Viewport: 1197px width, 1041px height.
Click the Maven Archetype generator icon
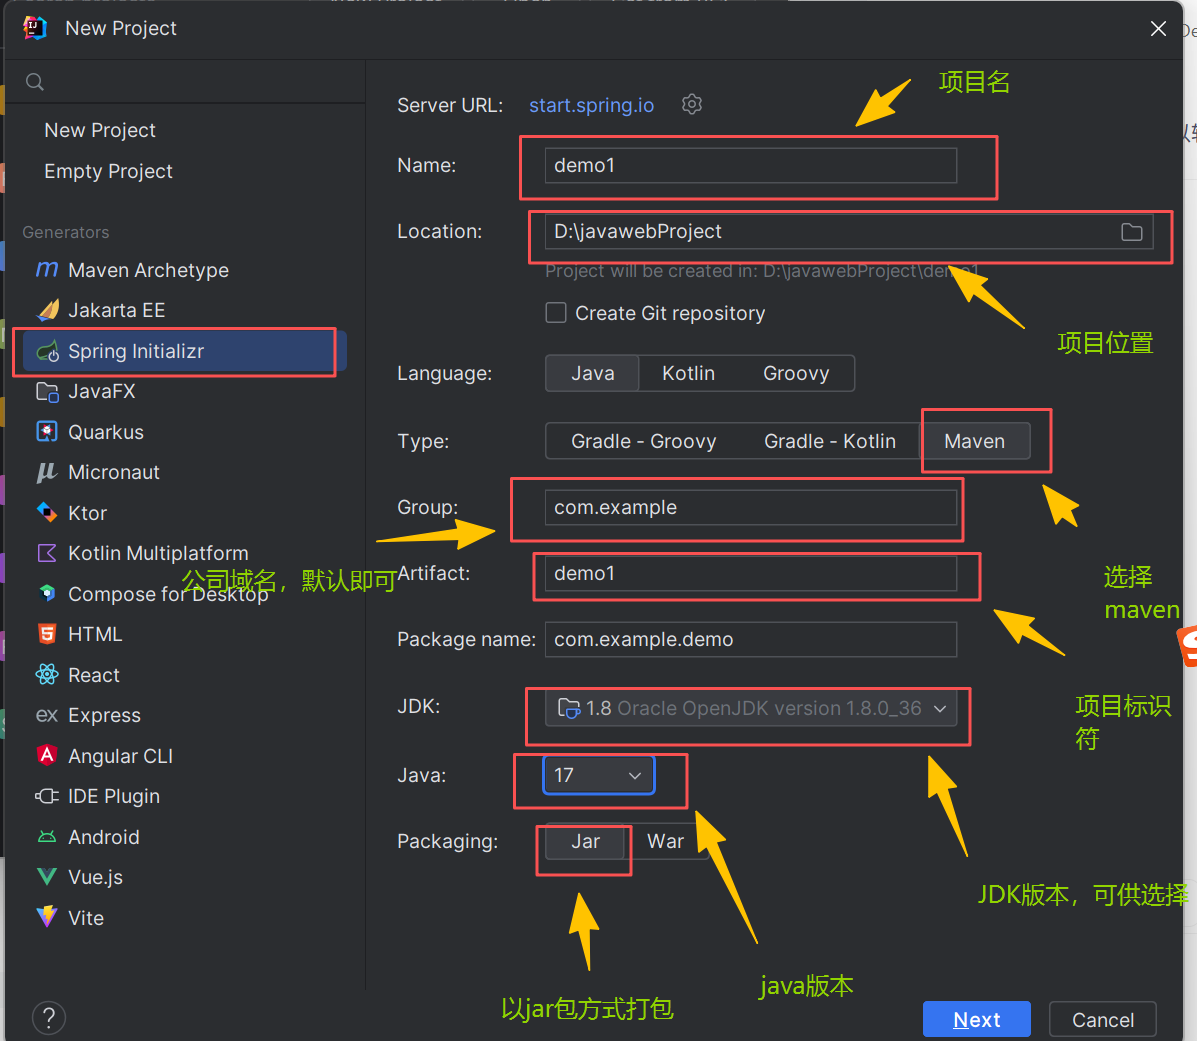click(47, 269)
